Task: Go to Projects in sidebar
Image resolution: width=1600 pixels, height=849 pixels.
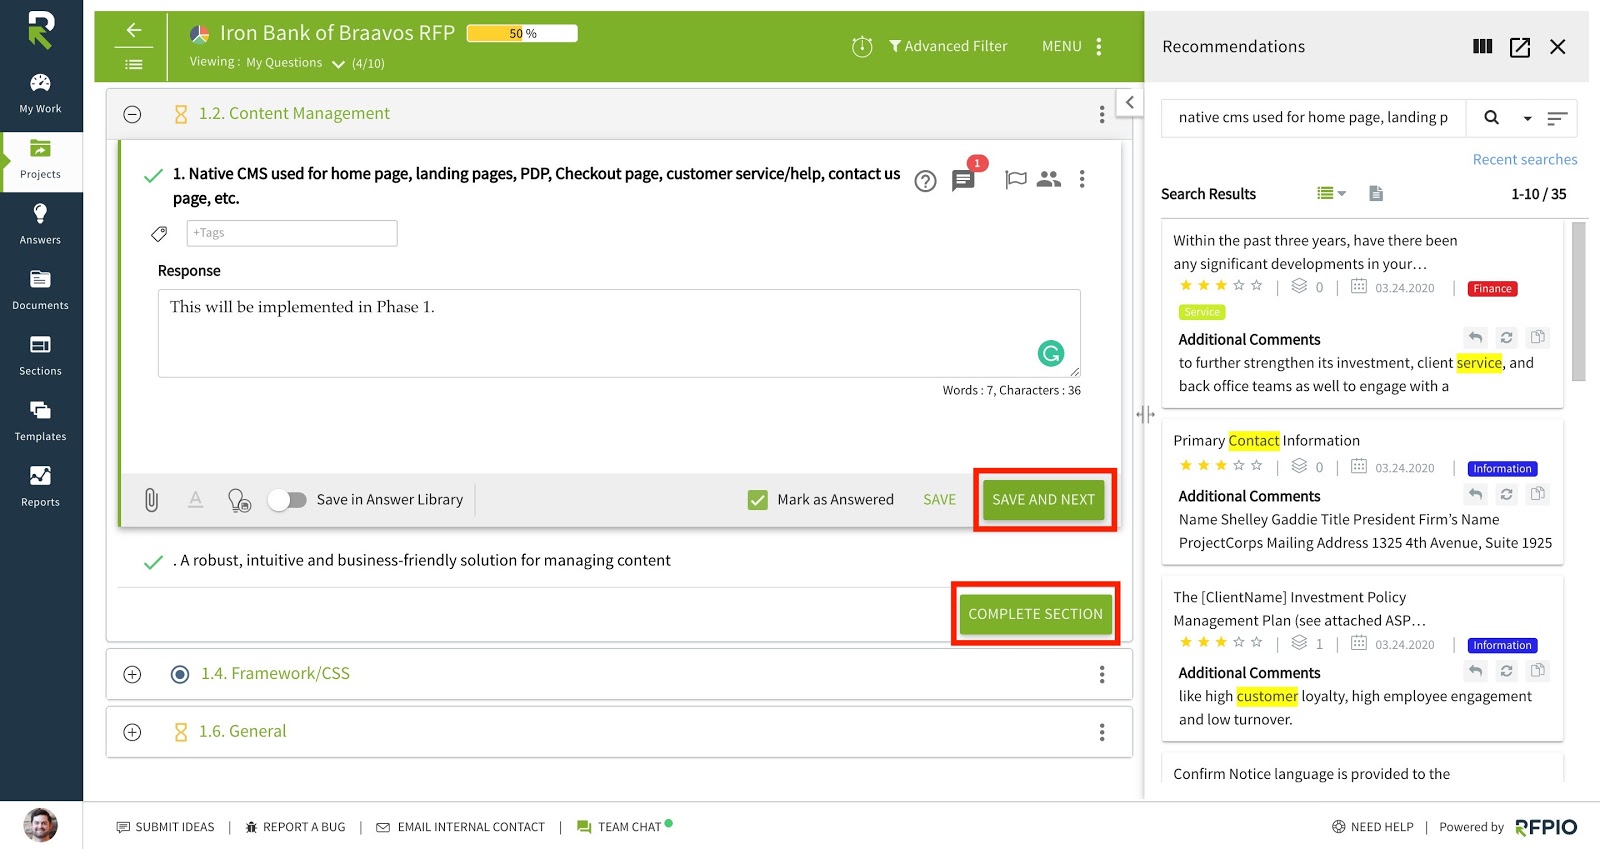Action: click(x=40, y=160)
